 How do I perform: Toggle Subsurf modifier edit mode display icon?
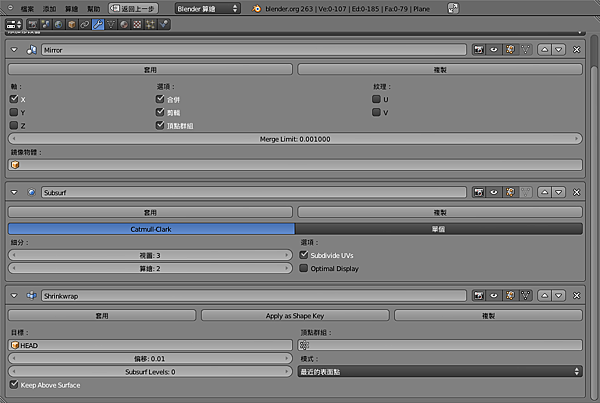(510, 192)
